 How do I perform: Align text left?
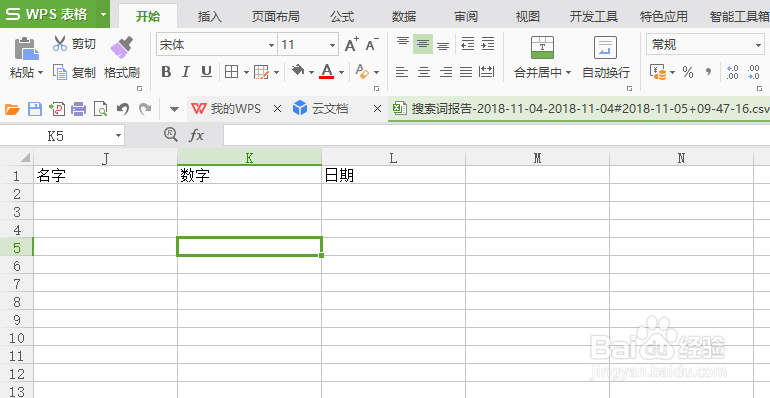coord(402,73)
